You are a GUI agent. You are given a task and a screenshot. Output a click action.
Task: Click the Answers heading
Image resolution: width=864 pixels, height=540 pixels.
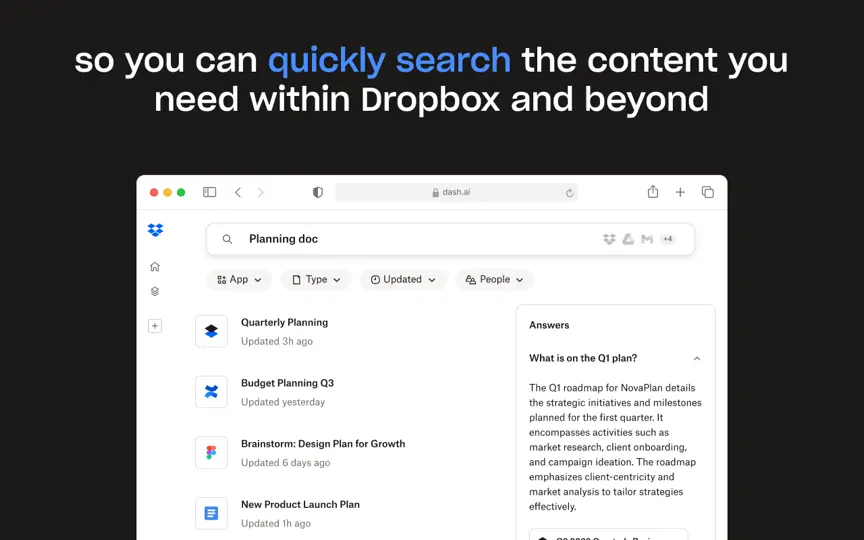point(549,325)
